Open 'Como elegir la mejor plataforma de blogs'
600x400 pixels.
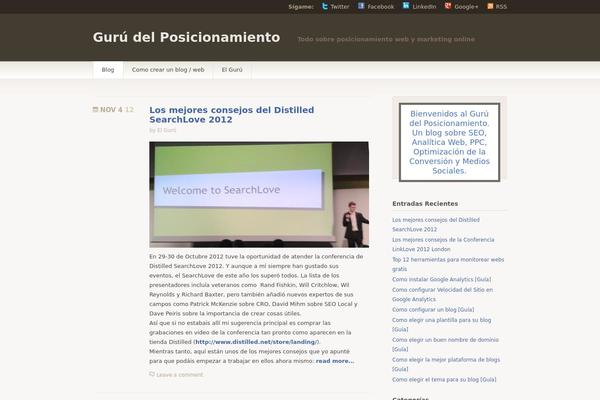point(446,364)
